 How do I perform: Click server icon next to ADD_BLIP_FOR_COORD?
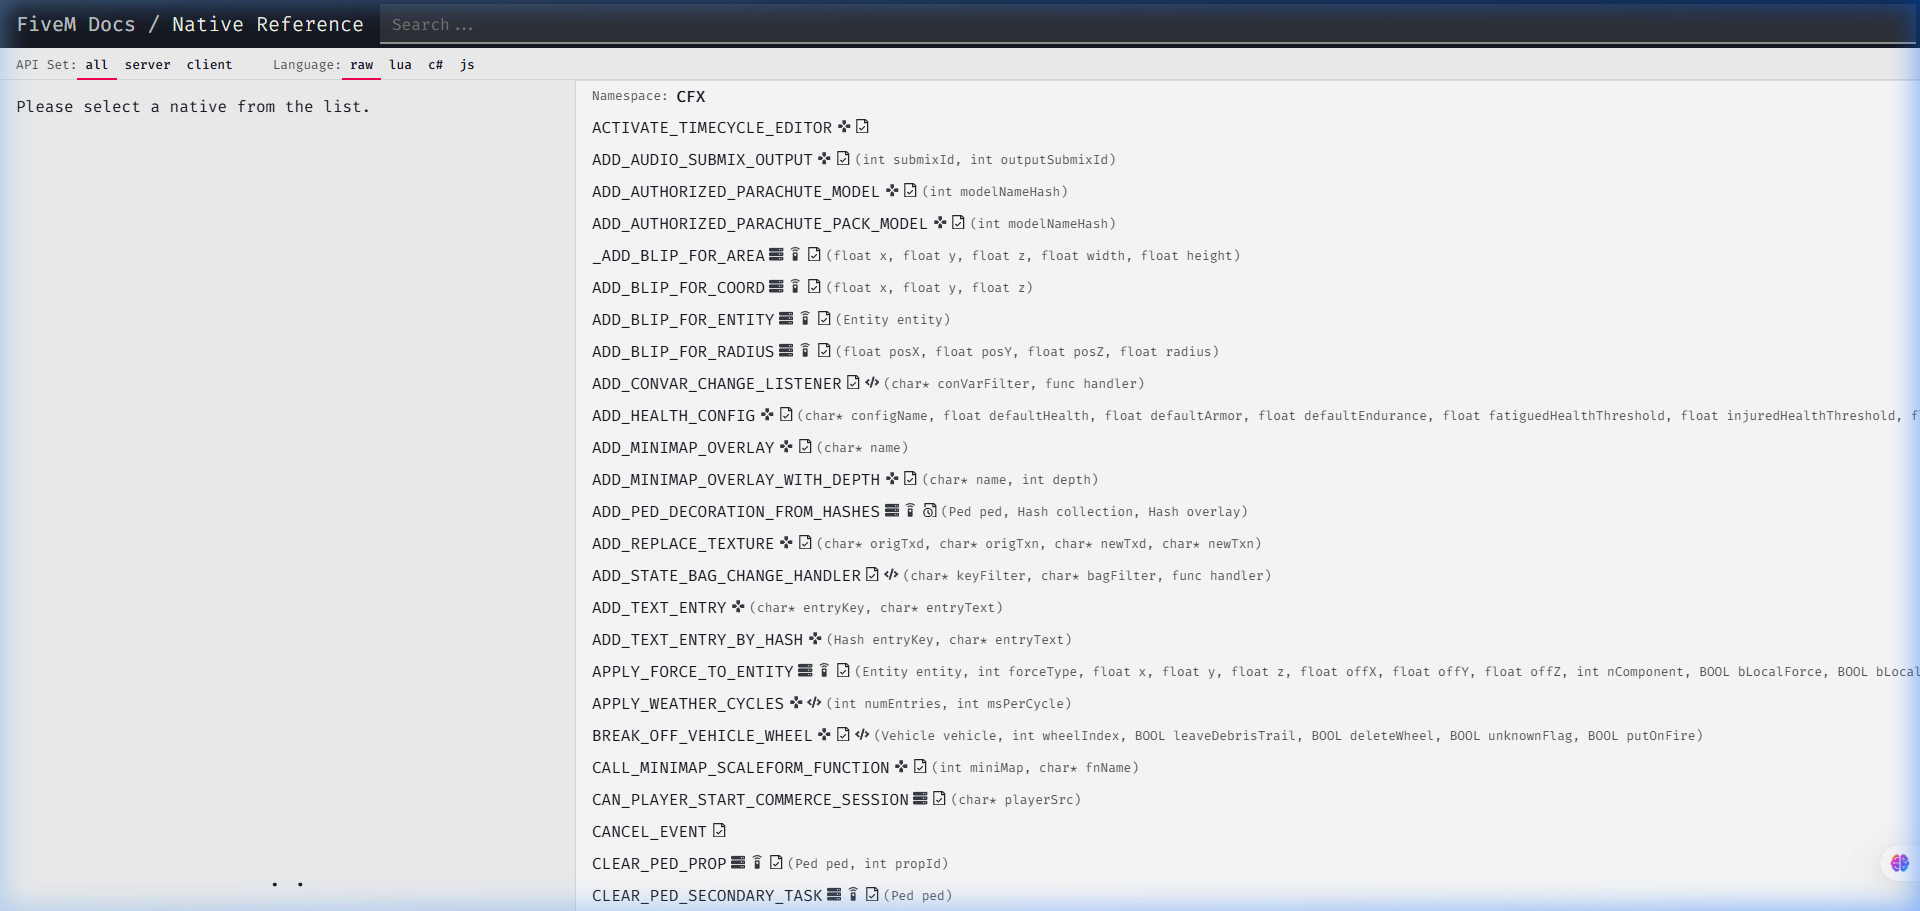777,287
